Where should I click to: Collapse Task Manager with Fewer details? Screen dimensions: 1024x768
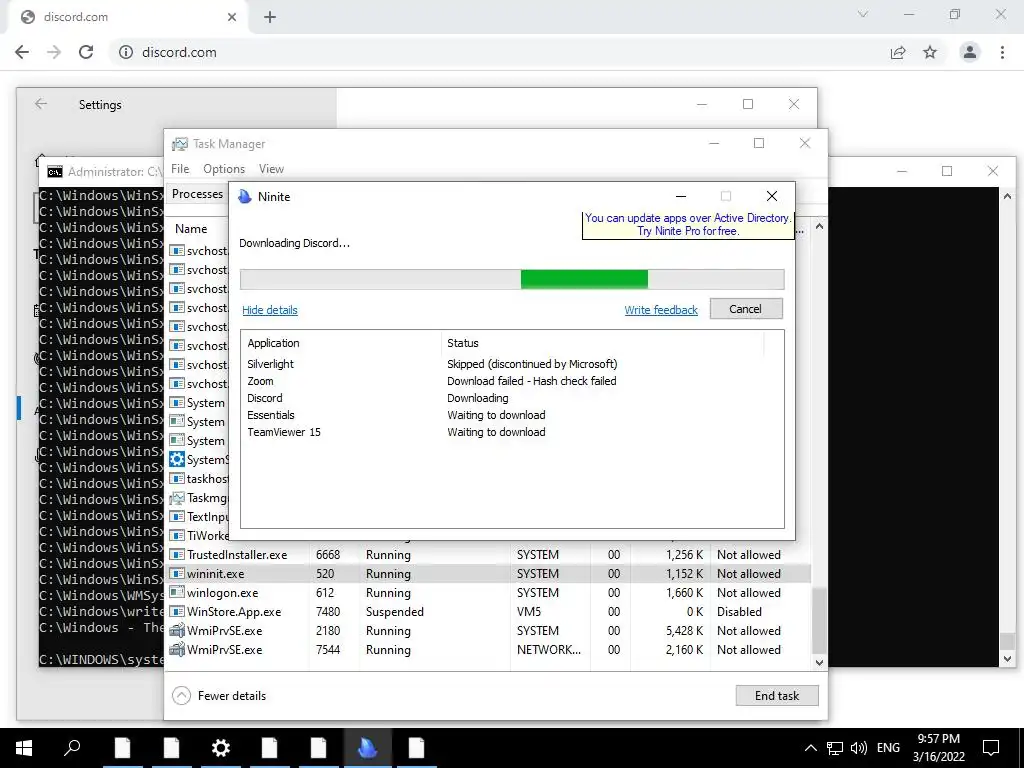click(x=219, y=696)
